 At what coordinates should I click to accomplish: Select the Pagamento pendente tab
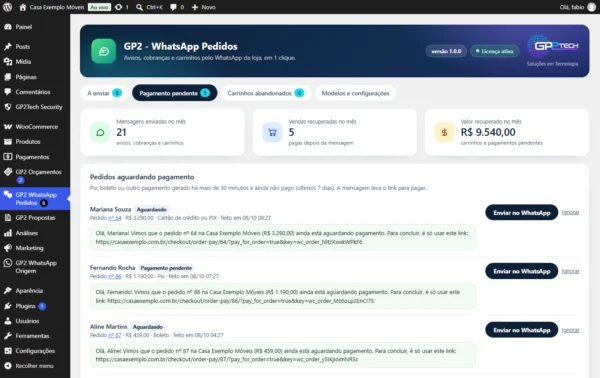point(174,93)
